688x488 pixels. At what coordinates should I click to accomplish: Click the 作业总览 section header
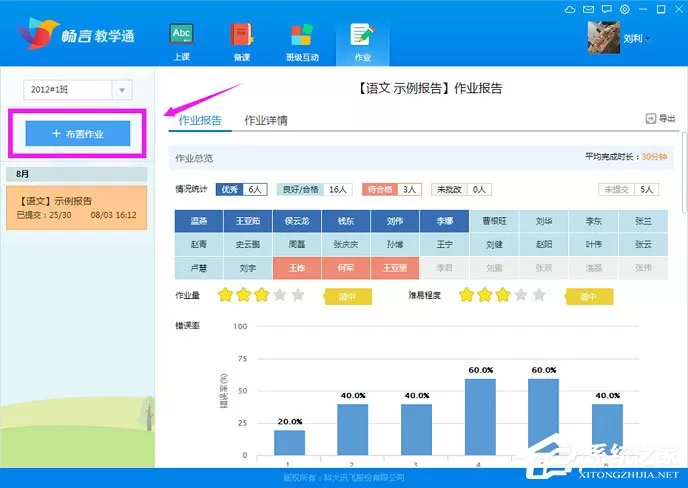(x=421, y=158)
